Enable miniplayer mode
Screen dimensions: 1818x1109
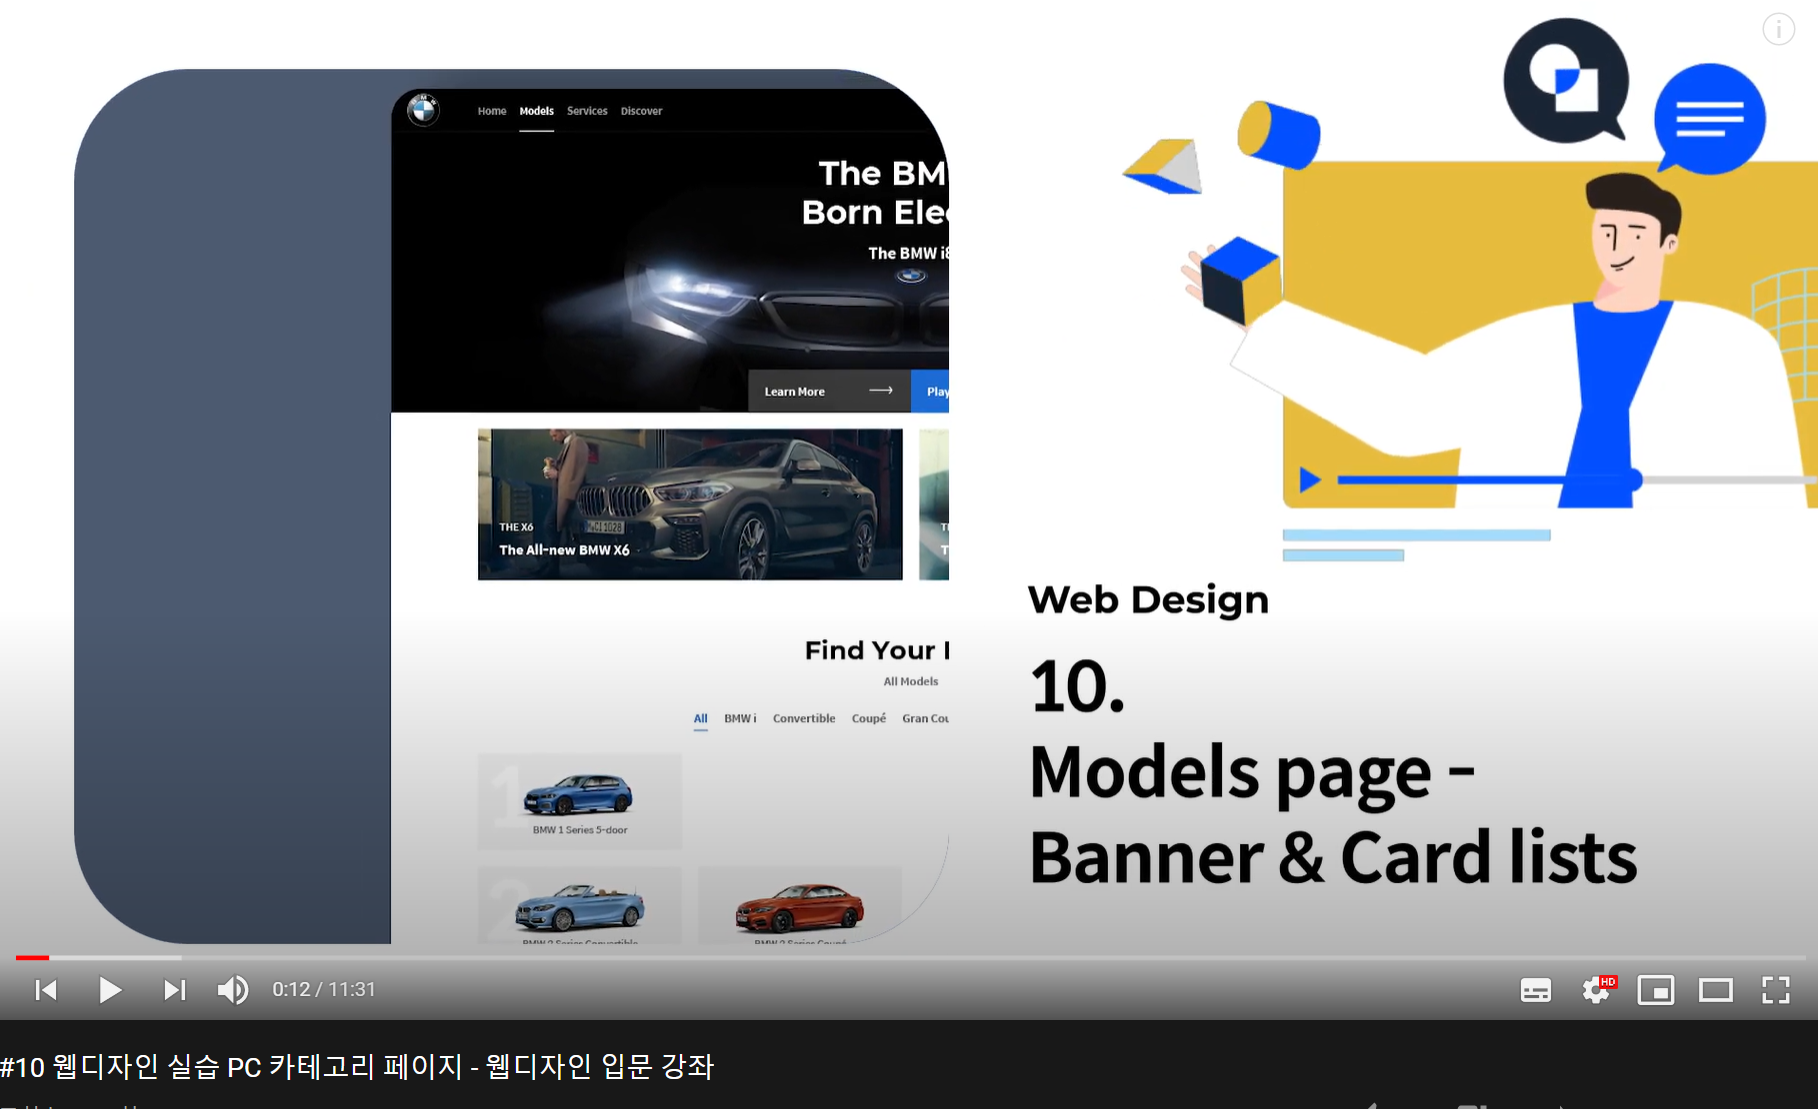pyautogui.click(x=1656, y=990)
